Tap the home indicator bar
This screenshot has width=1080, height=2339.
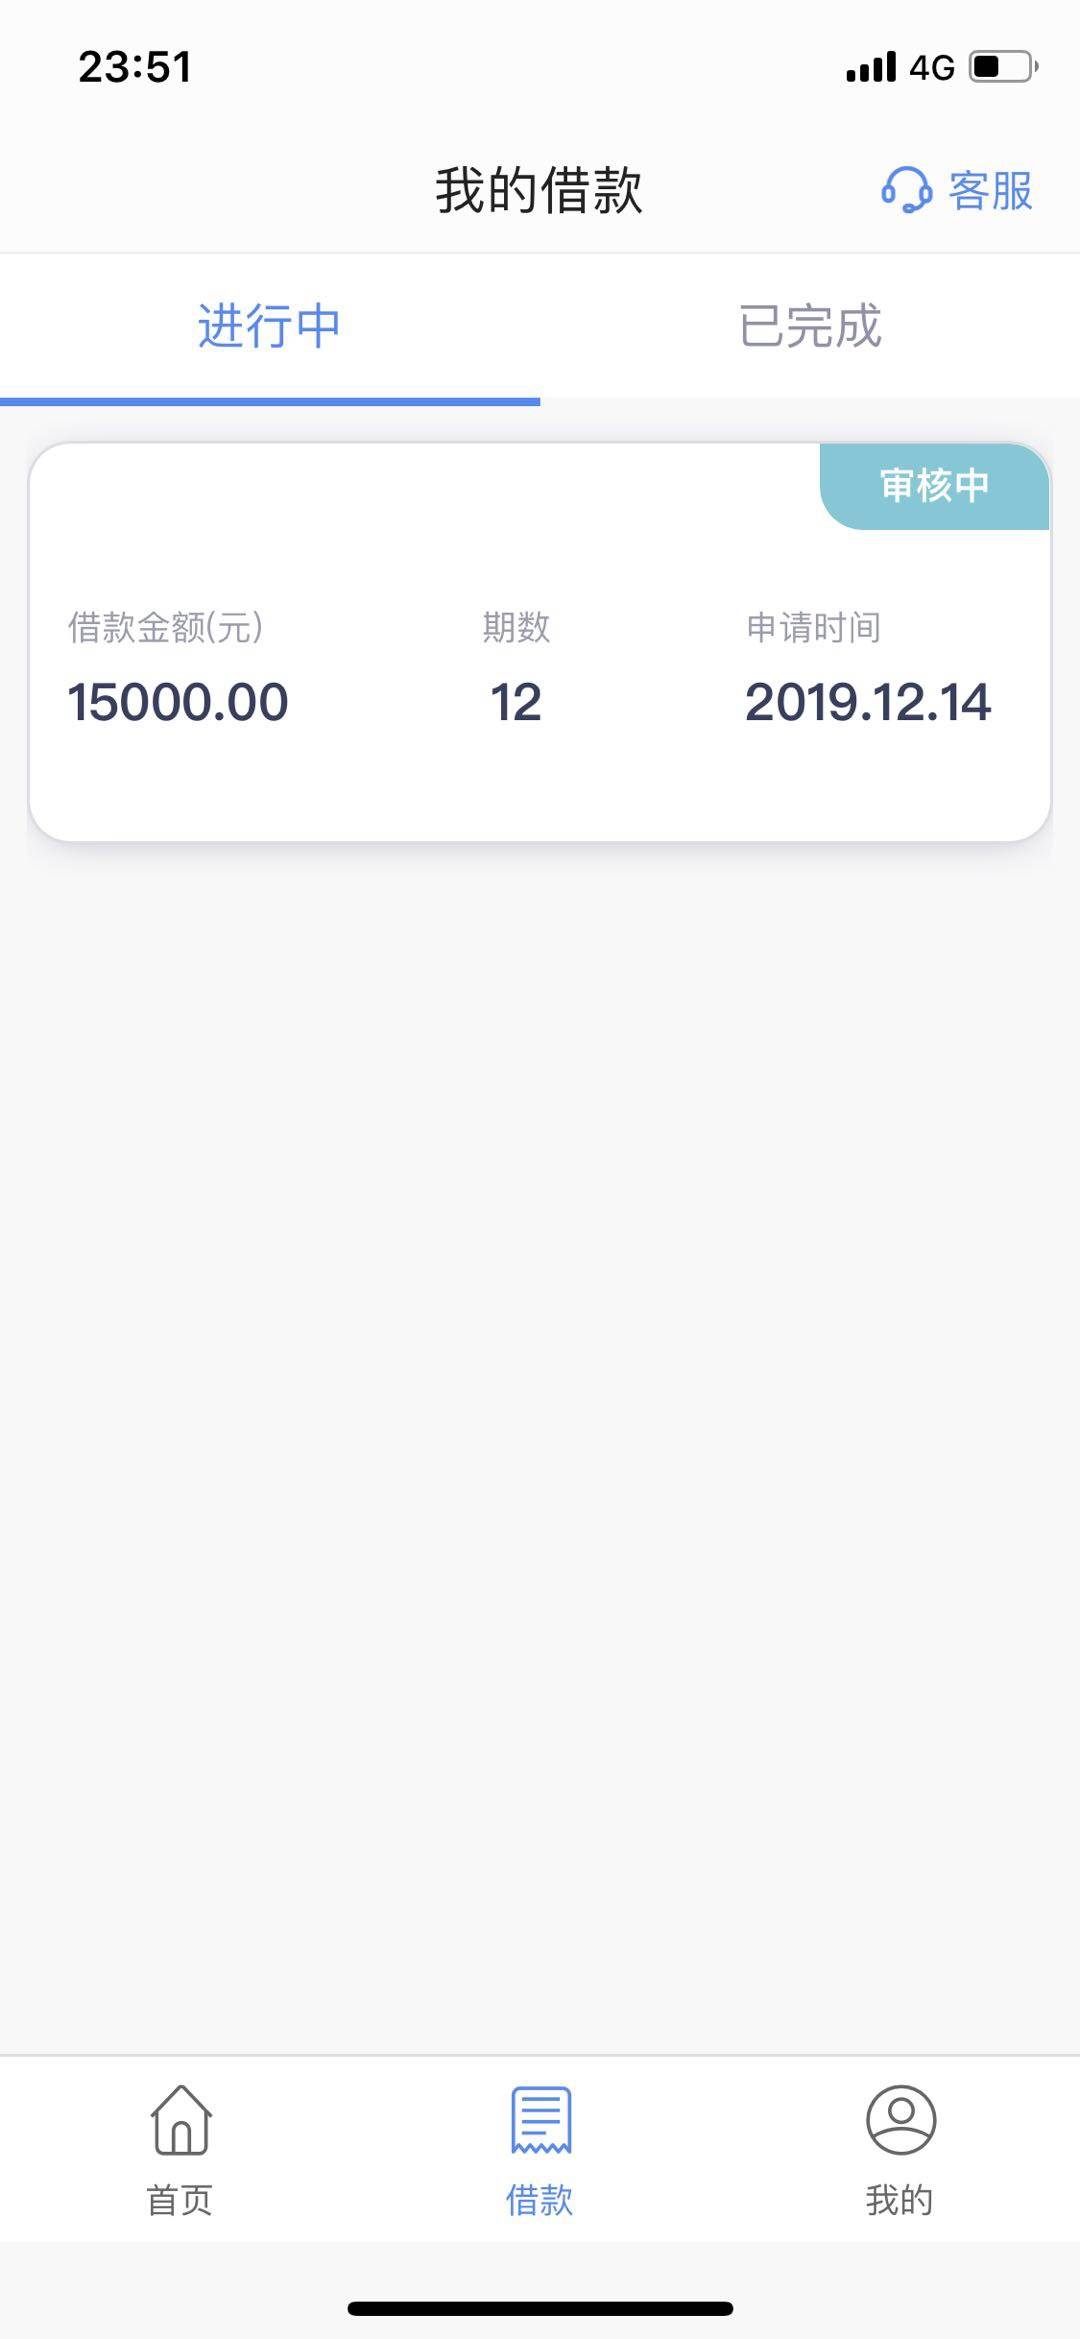(x=540, y=2308)
